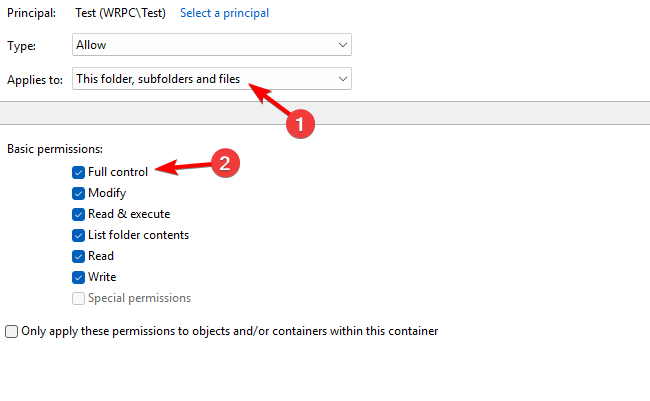Uncheck the Full control checkbox

pyautogui.click(x=79, y=172)
